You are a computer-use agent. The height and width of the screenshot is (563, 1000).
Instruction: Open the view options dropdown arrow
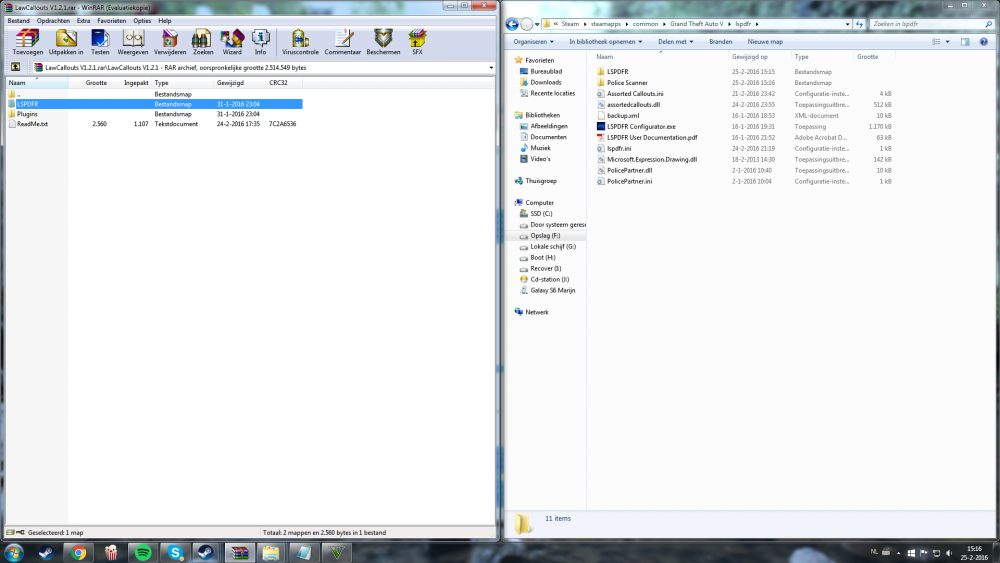point(948,41)
